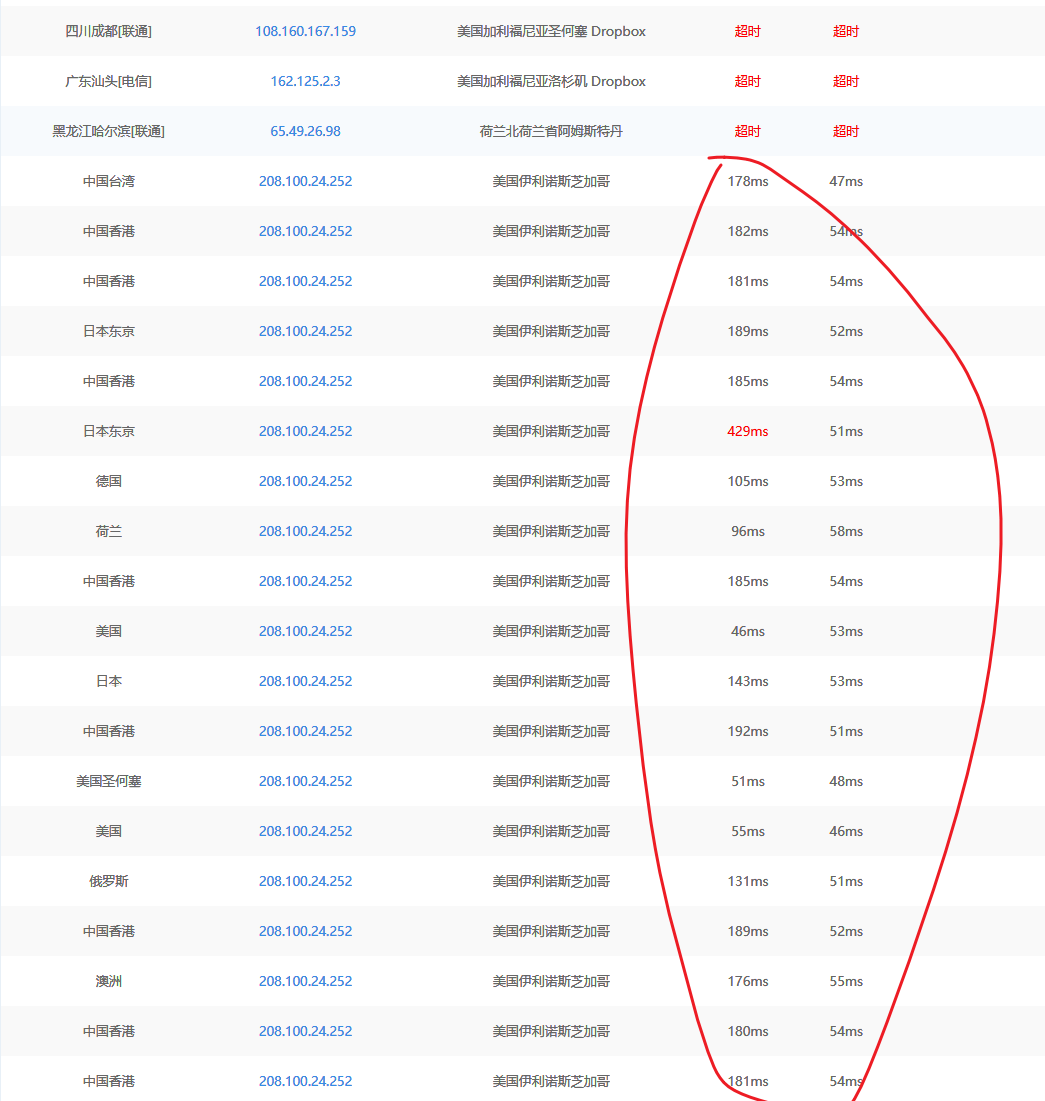The width and height of the screenshot is (1045, 1101).
Task: Click the IP link in the 日本东京 row
Action: click(305, 331)
